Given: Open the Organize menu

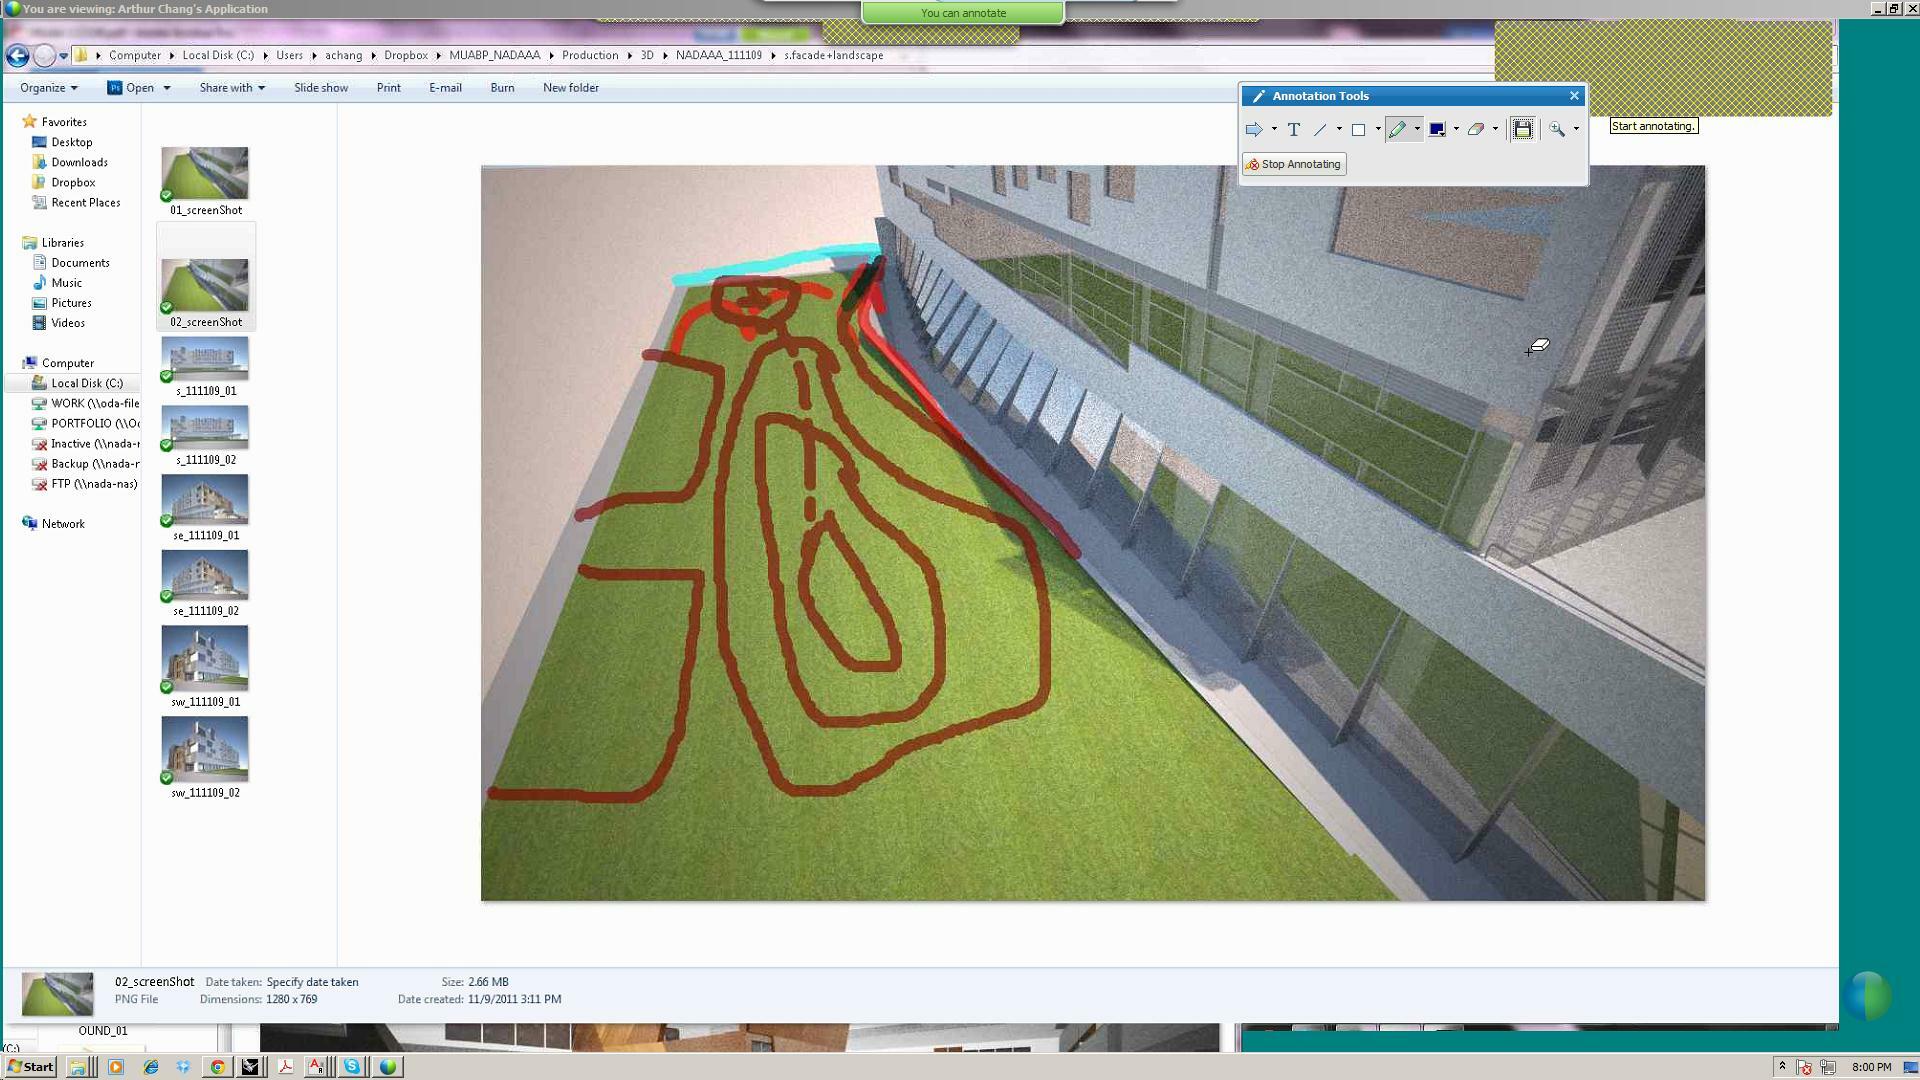Looking at the screenshot, I should (48, 88).
